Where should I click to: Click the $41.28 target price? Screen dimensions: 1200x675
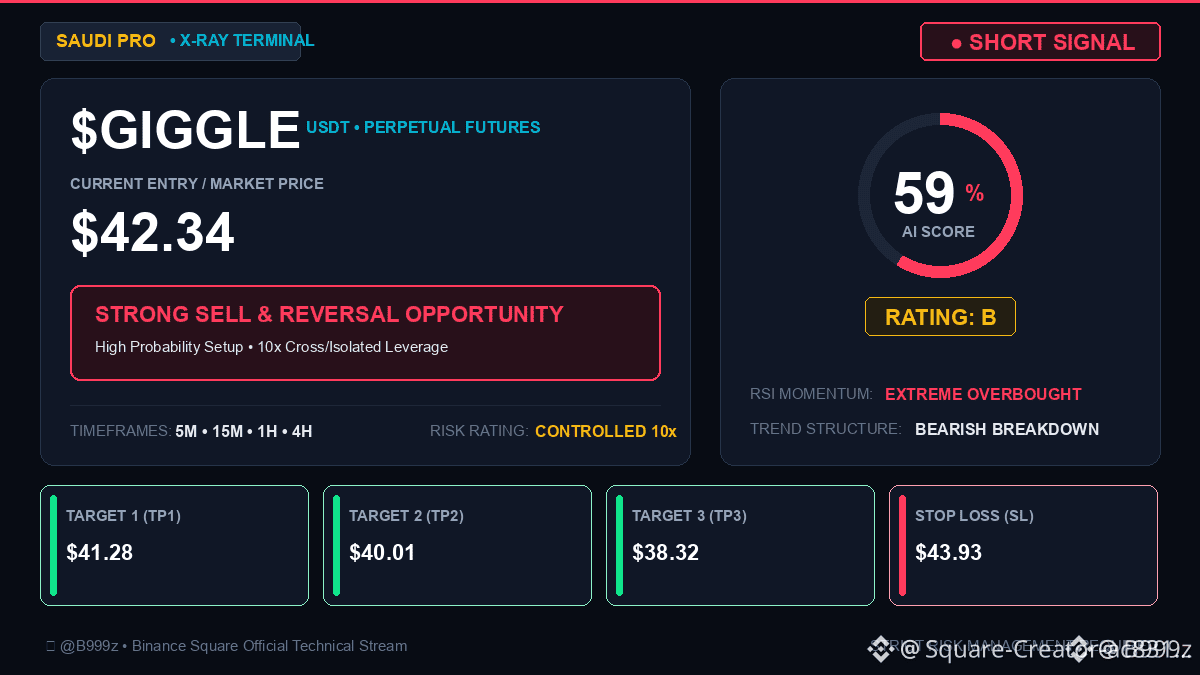99,552
